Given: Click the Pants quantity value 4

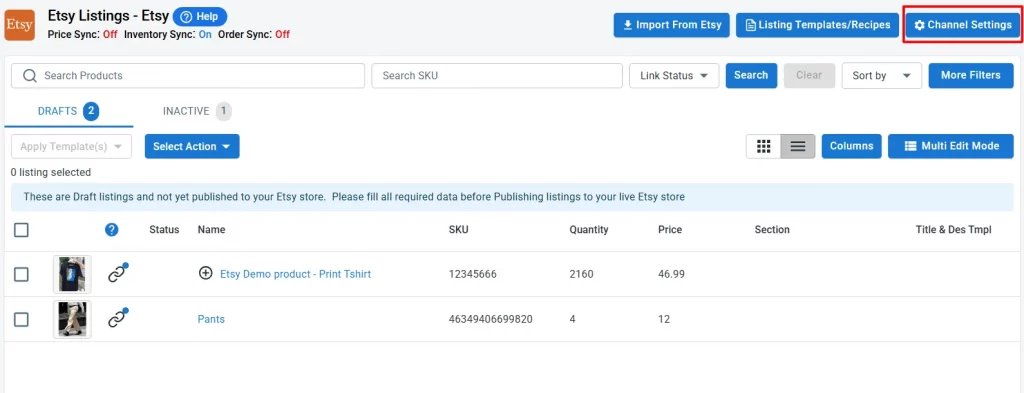Looking at the screenshot, I should pyautogui.click(x=573, y=319).
